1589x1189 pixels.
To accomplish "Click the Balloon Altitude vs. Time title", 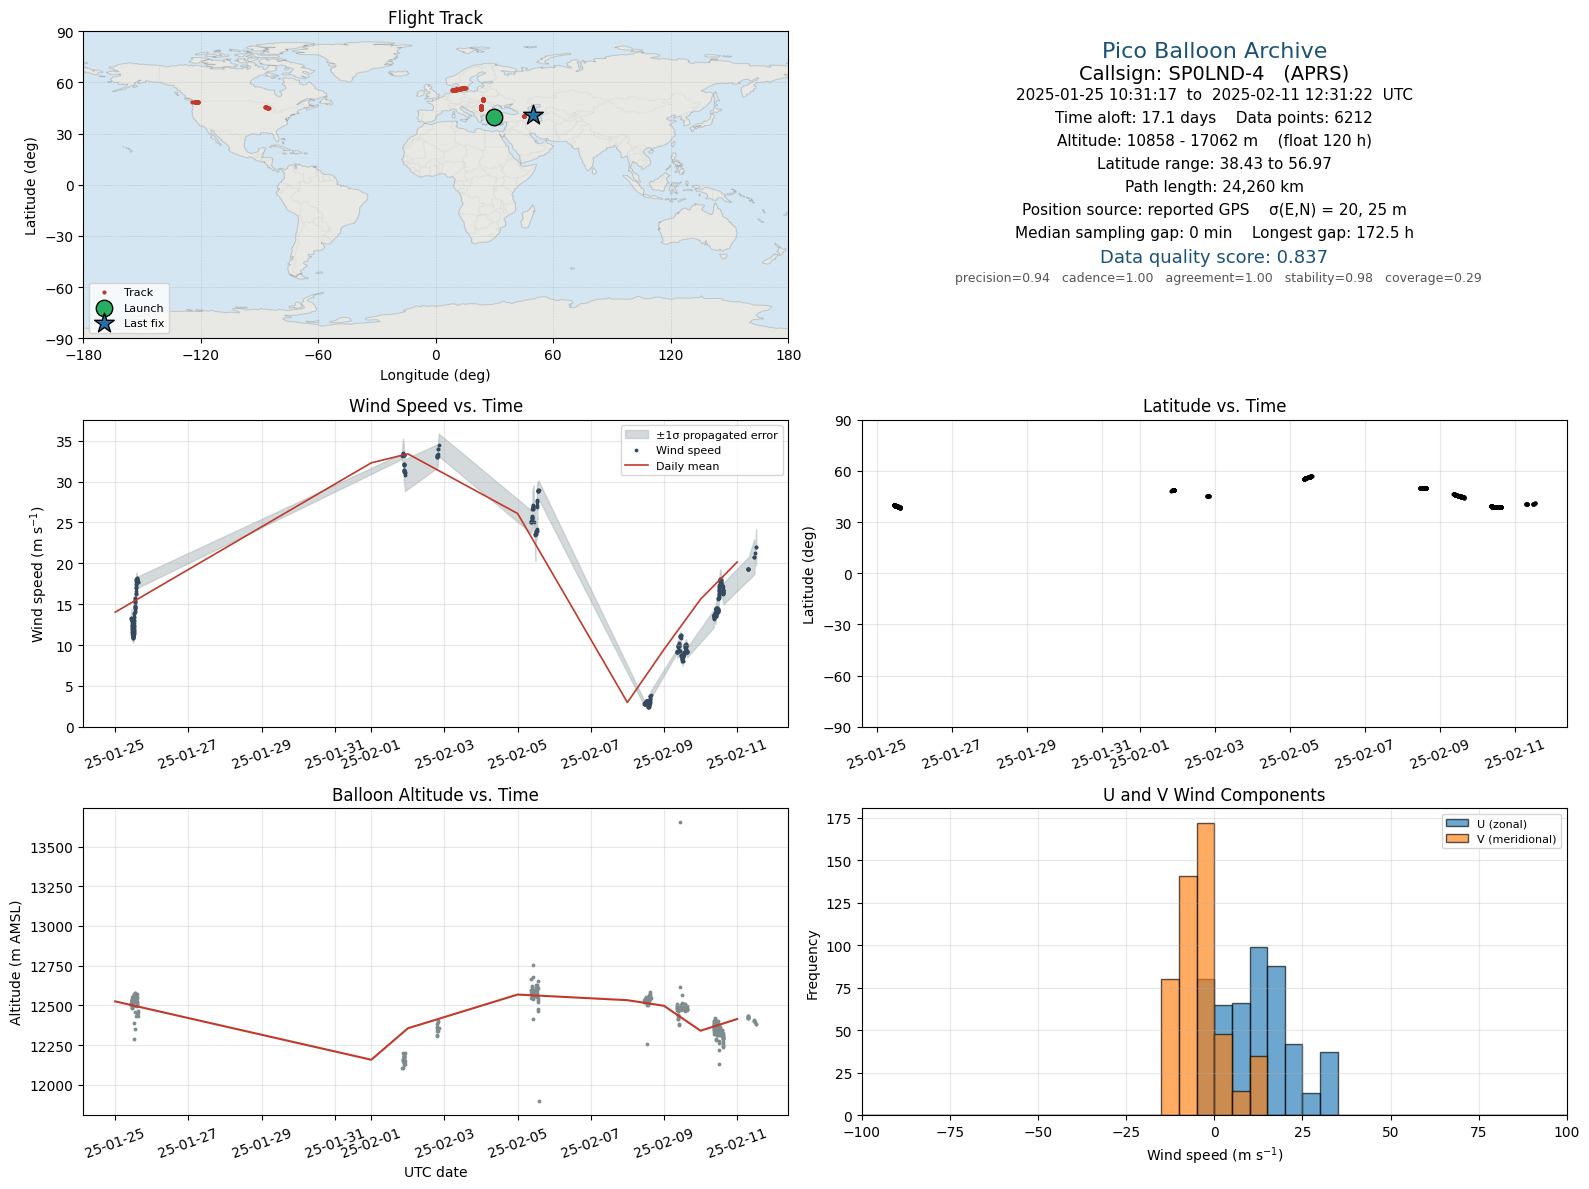I will (435, 795).
